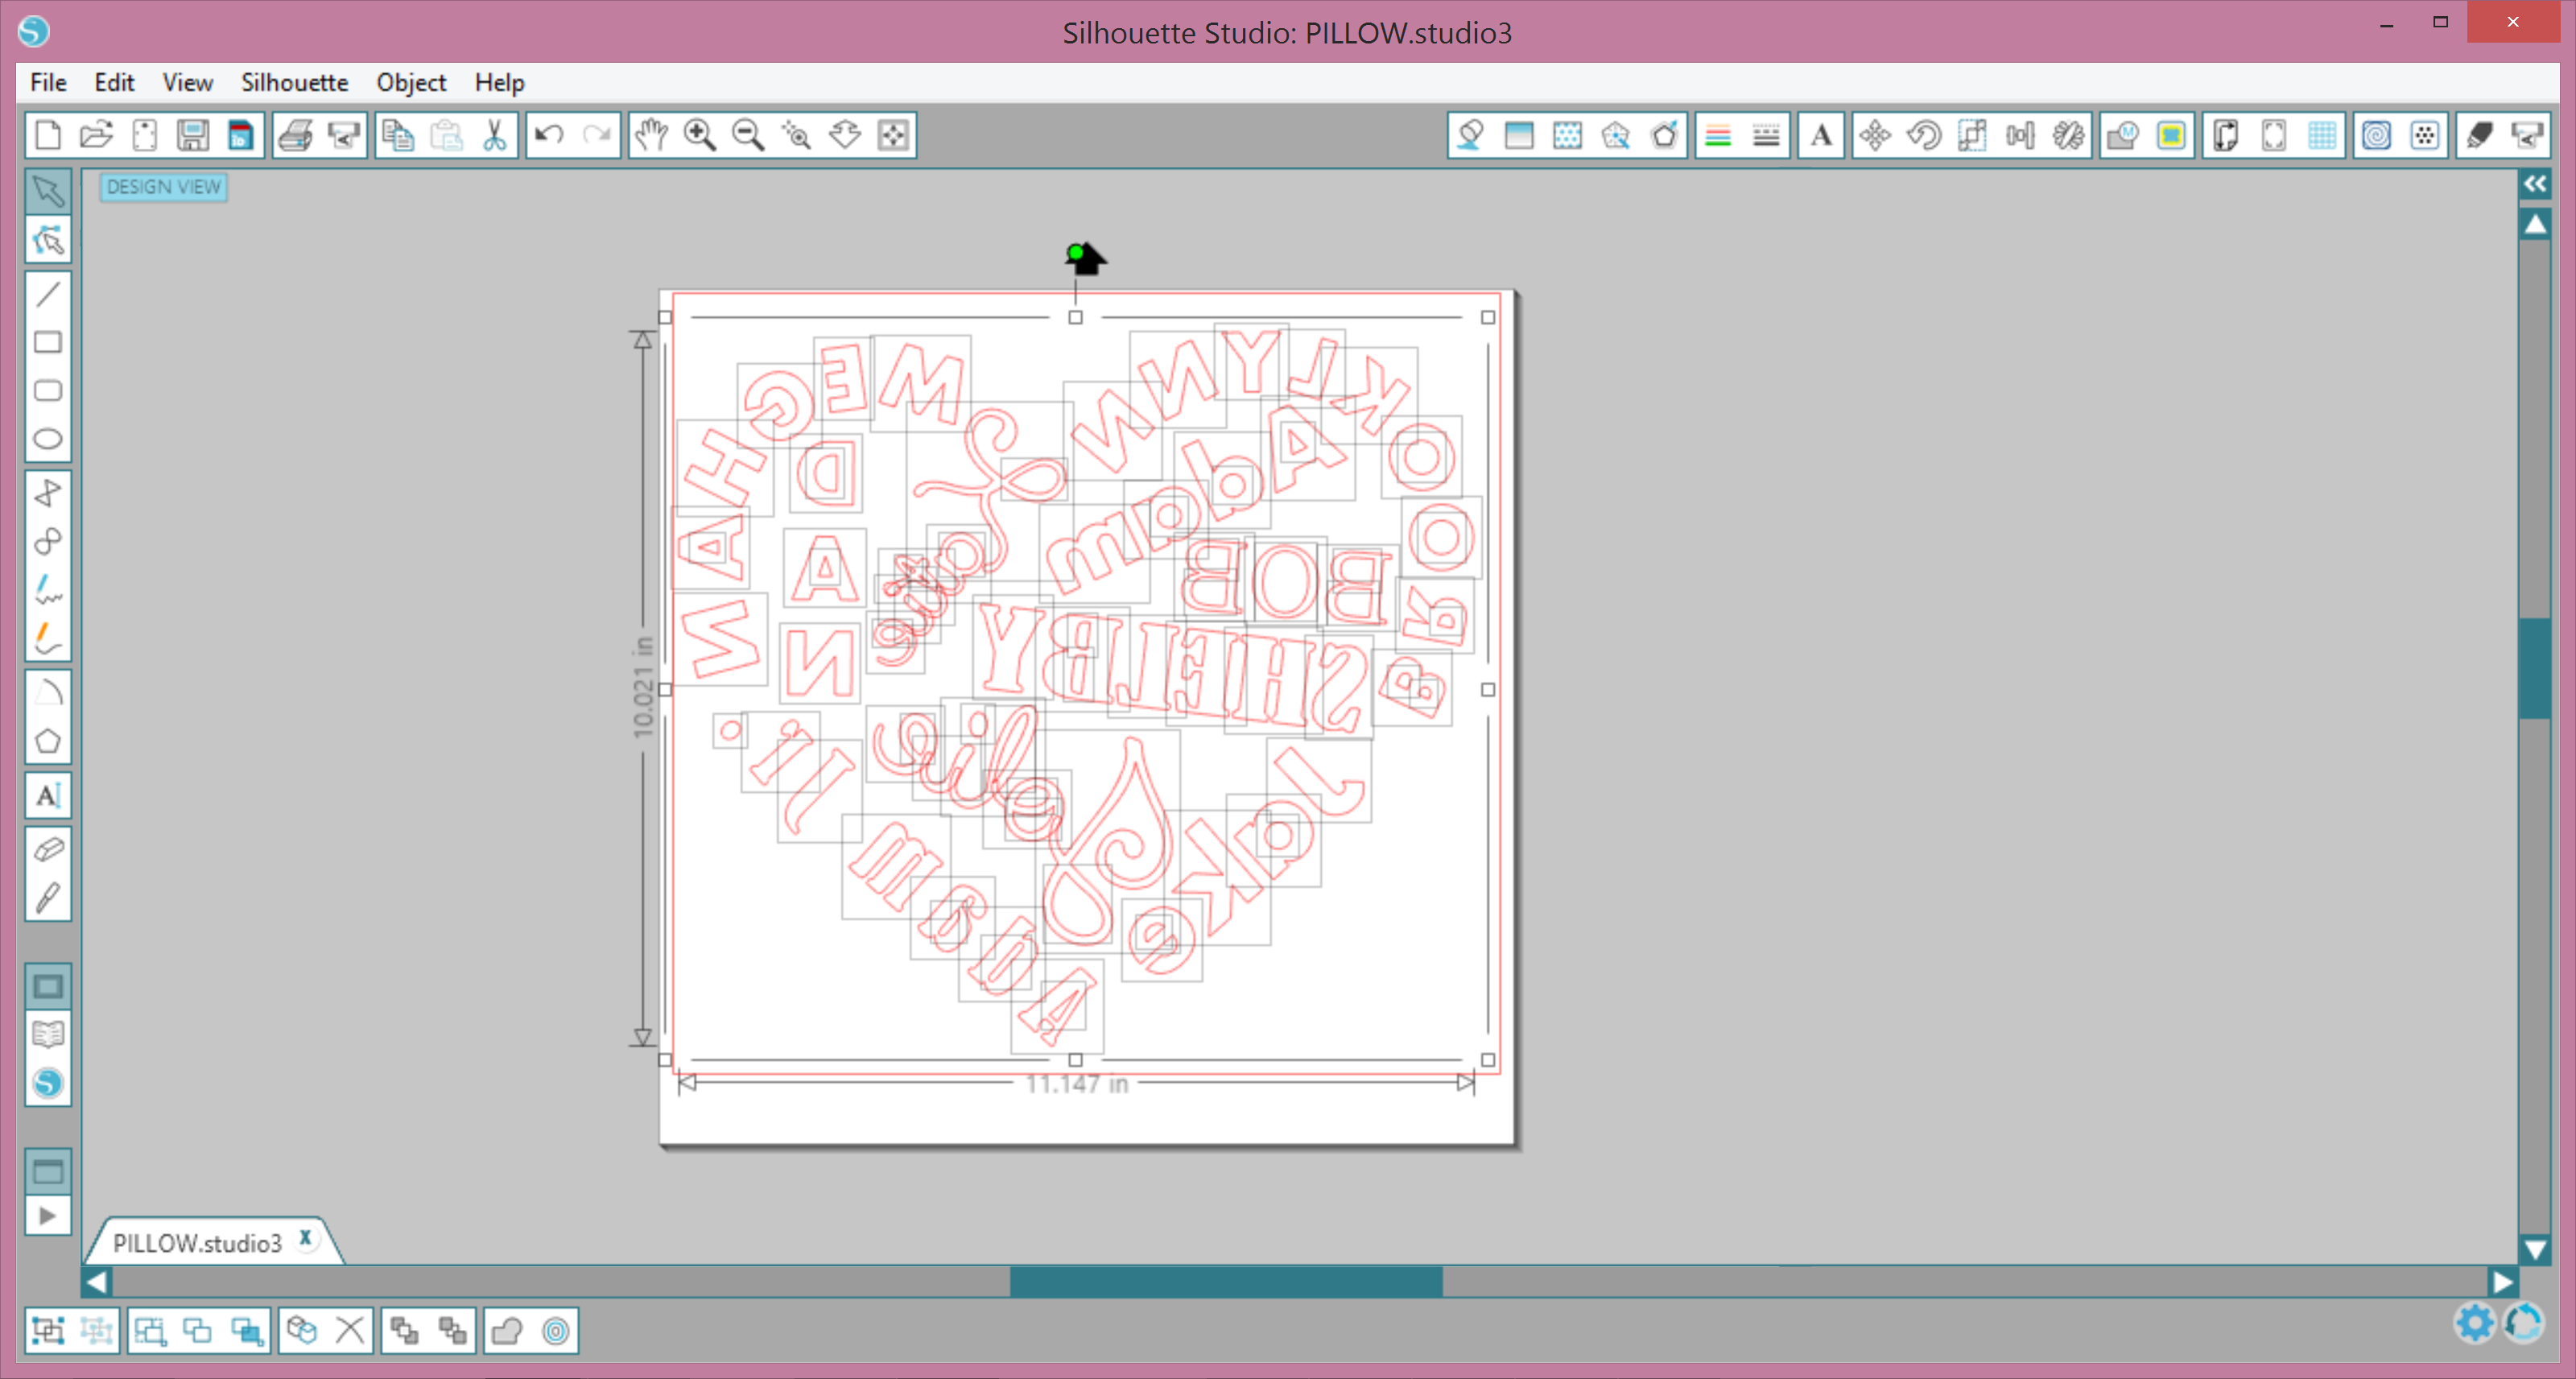Open the Fill Pattern panel
The image size is (2576, 1379).
(x=1567, y=135)
